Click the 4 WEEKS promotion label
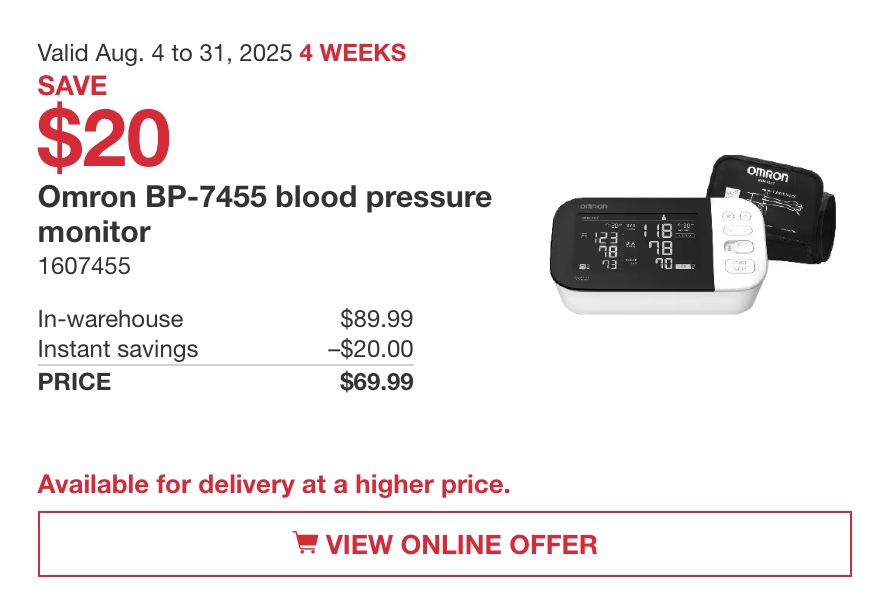The height and width of the screenshot is (610, 884). coord(353,53)
